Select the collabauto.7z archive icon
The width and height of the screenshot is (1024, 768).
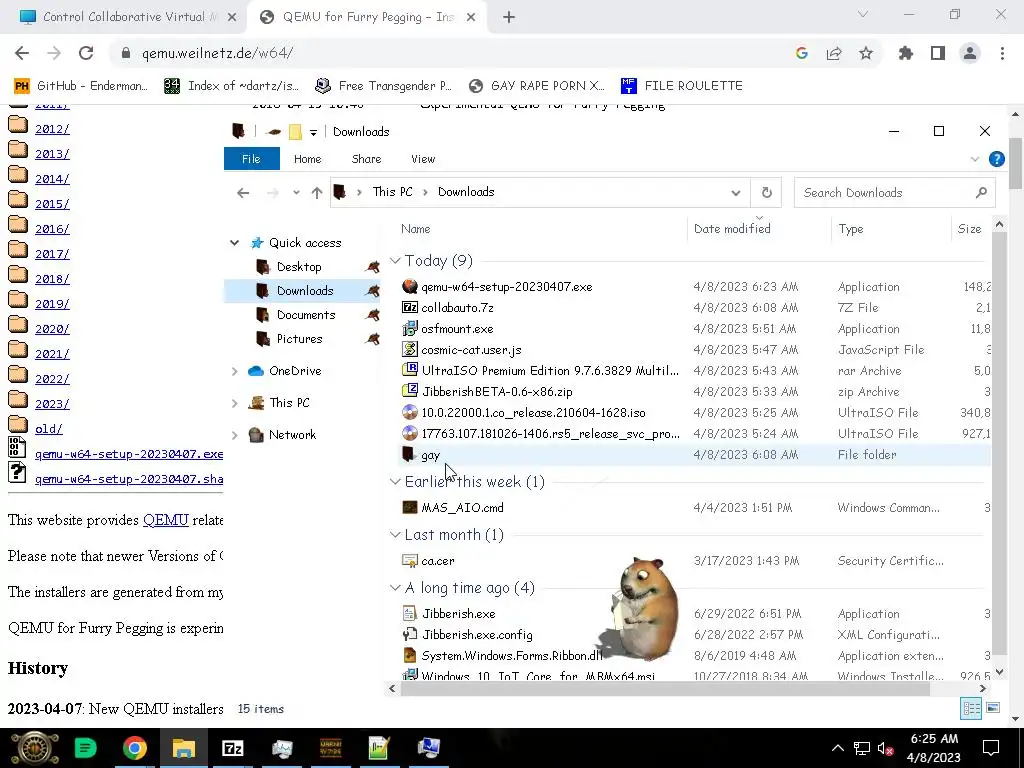409,307
